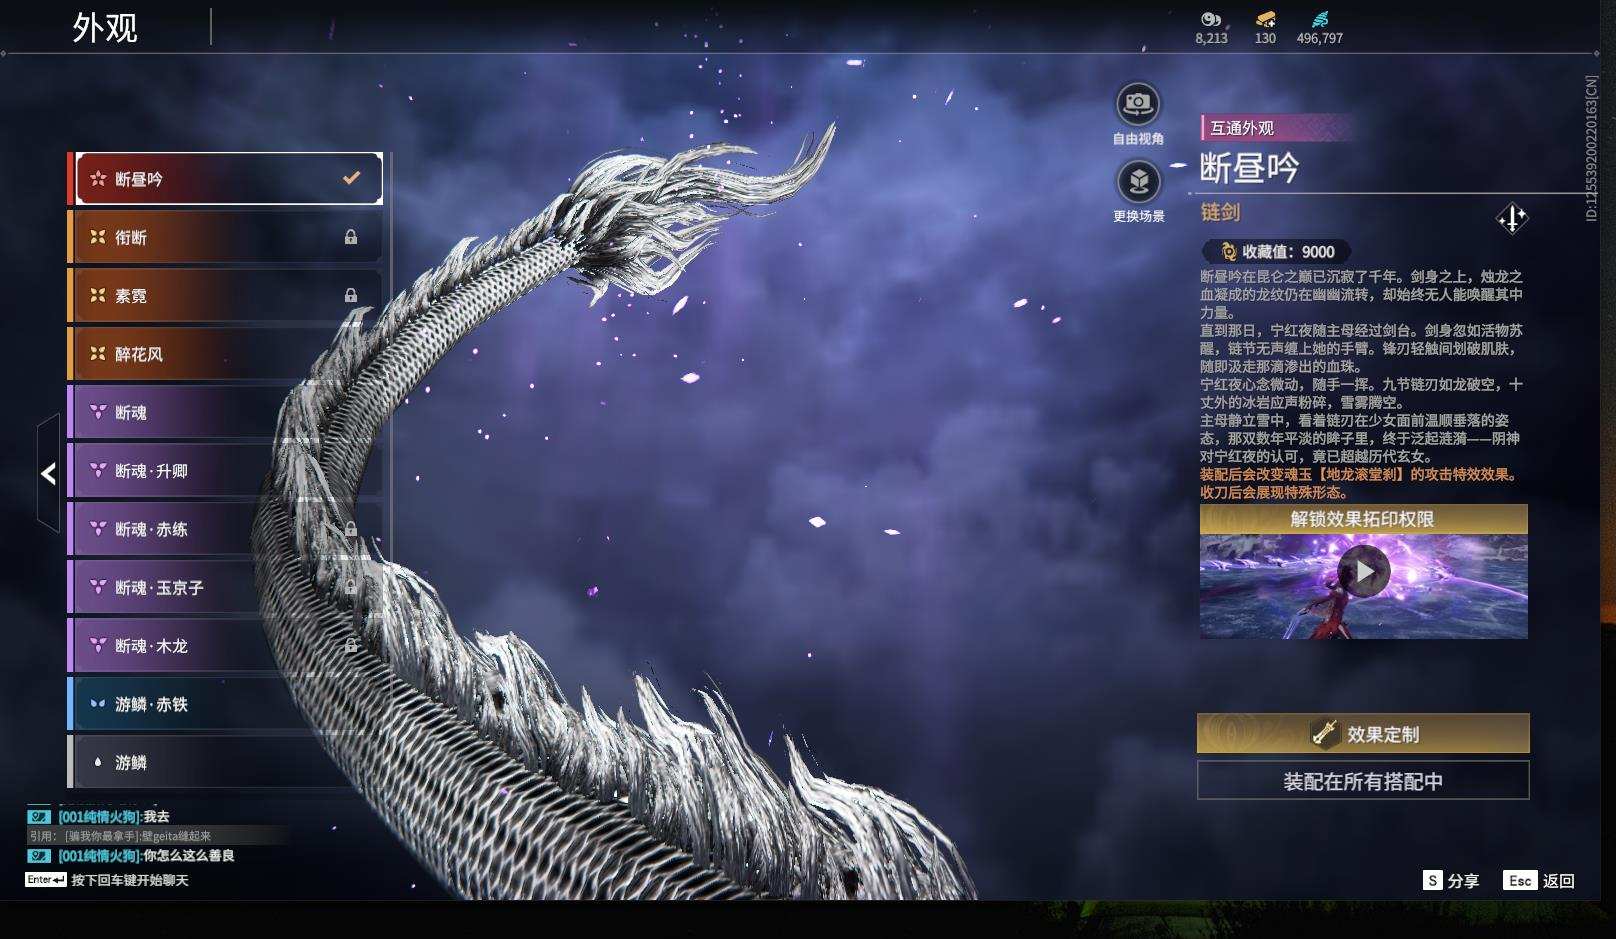
Task: Click the jade currency icon showing 496,797
Action: pos(1321,18)
